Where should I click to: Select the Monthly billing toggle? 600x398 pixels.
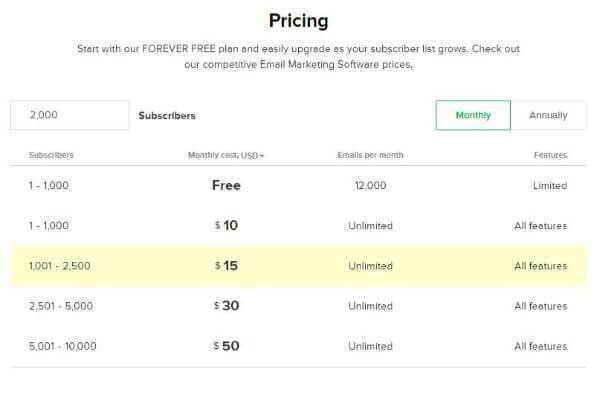[x=473, y=115]
